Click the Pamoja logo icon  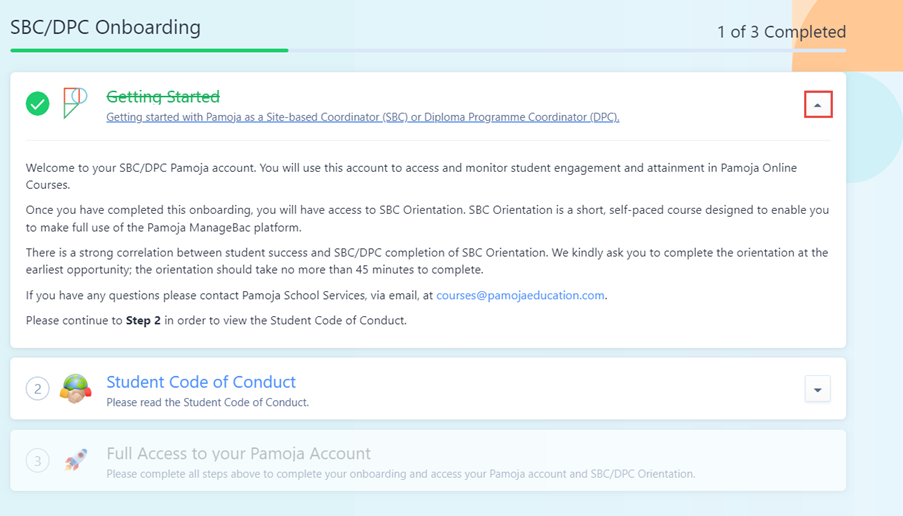(x=75, y=103)
